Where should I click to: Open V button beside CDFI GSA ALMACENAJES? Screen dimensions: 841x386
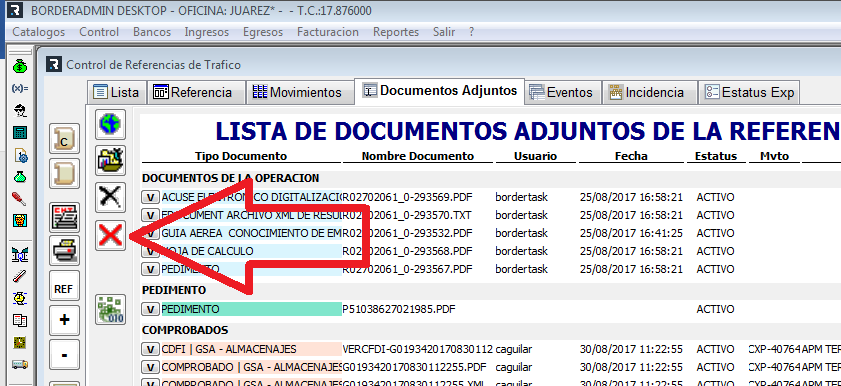(x=151, y=350)
